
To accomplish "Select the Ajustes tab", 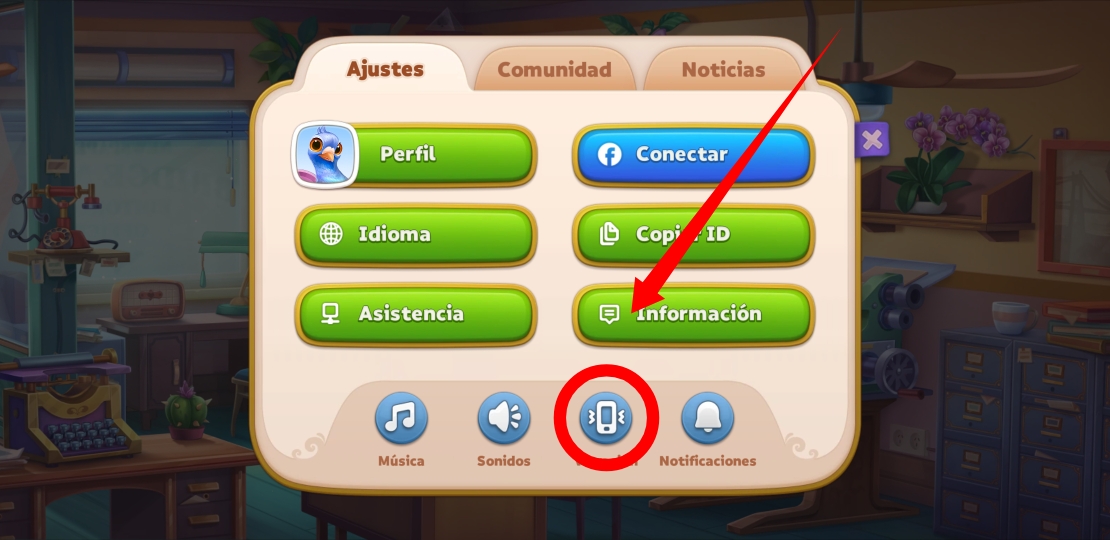I will 385,69.
